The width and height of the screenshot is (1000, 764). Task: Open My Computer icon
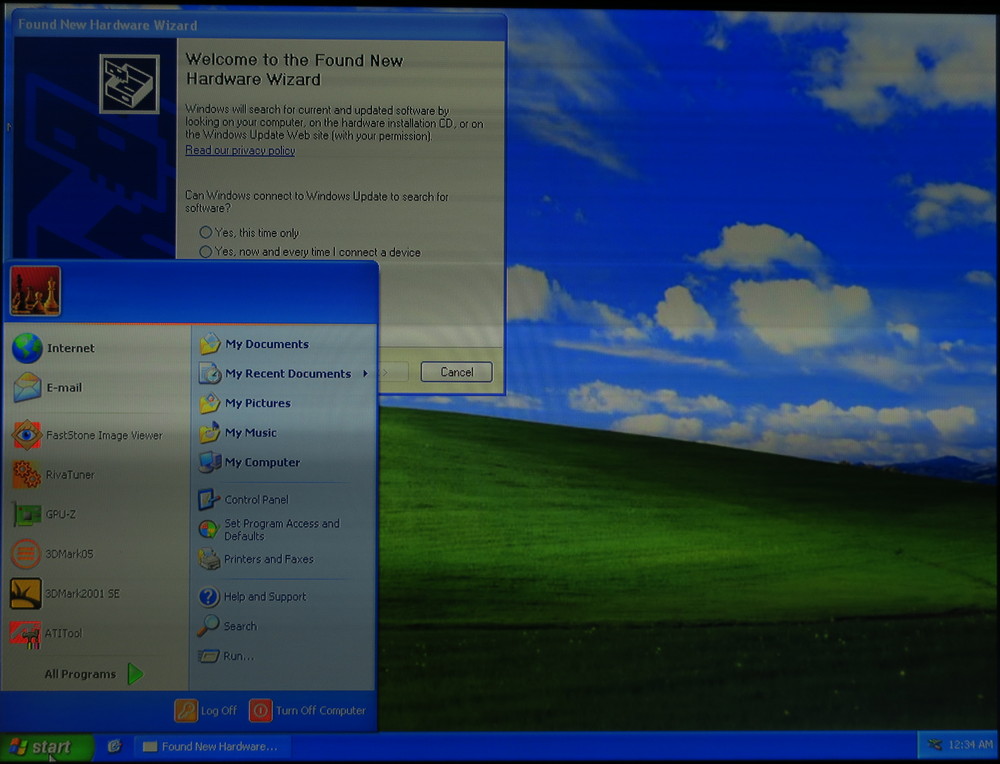click(210, 462)
